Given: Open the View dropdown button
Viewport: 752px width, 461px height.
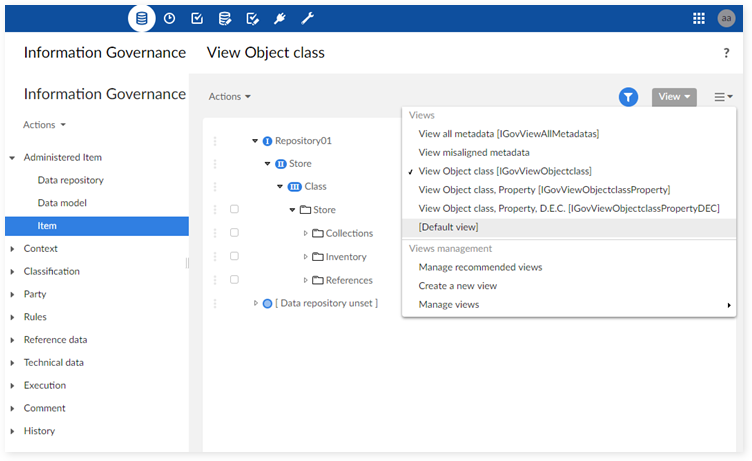Looking at the screenshot, I should point(674,97).
